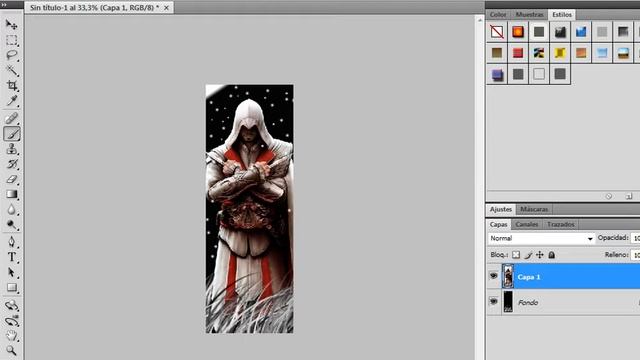The width and height of the screenshot is (640, 360).
Task: Select the Eyedropper tool
Action: pos(11,100)
